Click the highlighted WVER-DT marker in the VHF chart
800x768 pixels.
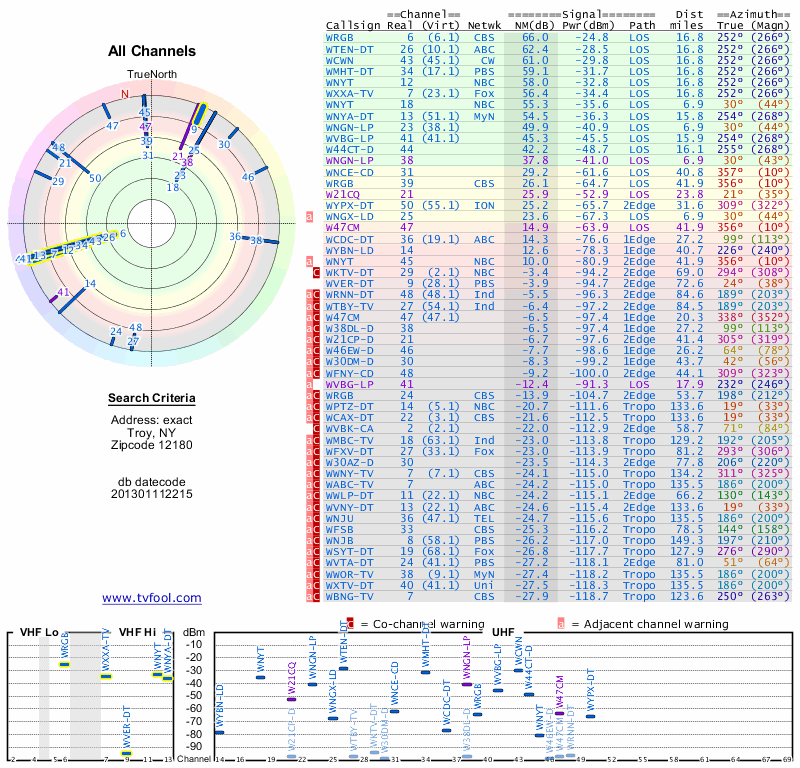pos(126,753)
